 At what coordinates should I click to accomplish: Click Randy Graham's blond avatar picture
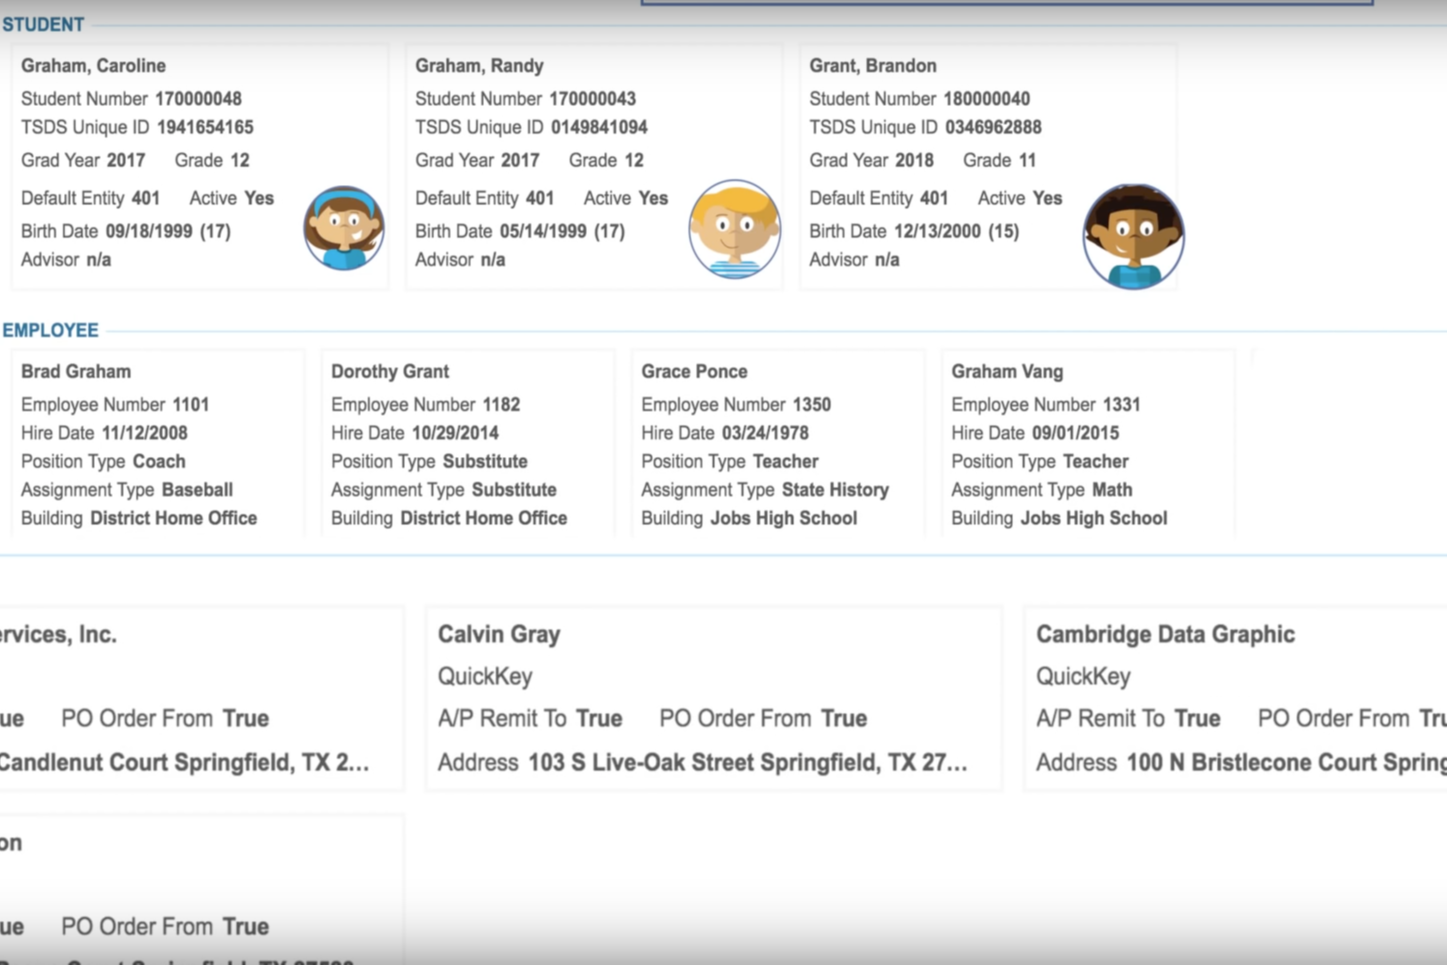point(734,229)
